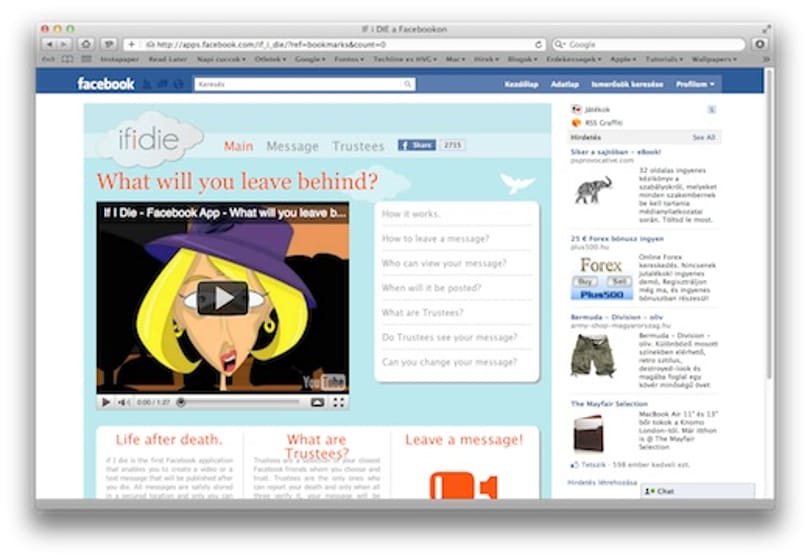Expand the Techline és HVG bookmarks folder
This screenshot has width=810, height=559.
click(405, 59)
